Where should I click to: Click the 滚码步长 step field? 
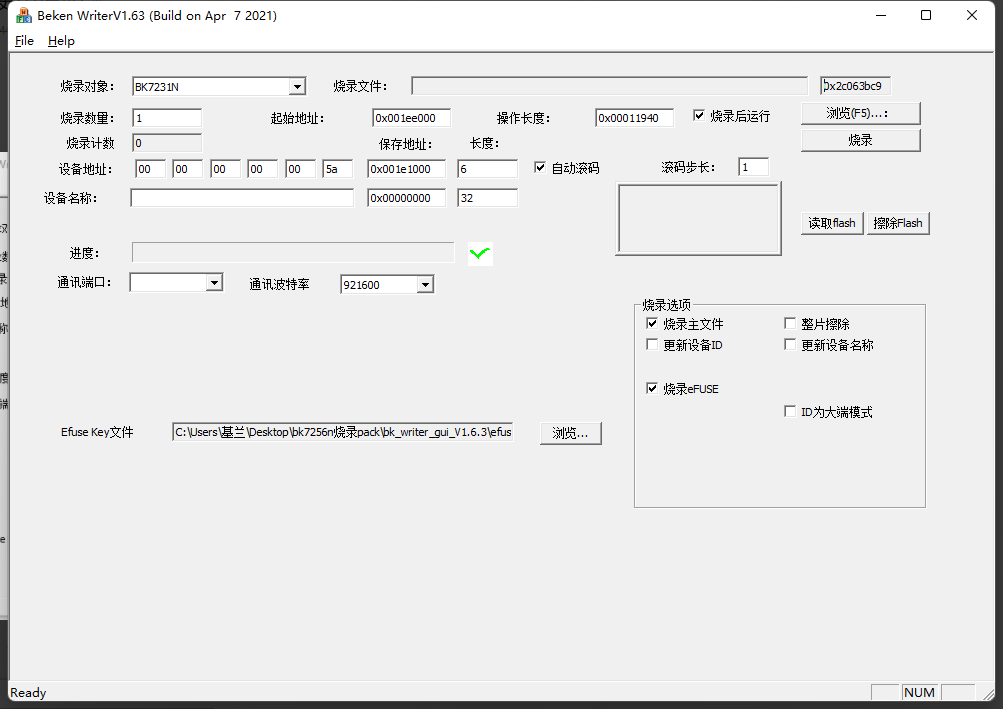(753, 167)
